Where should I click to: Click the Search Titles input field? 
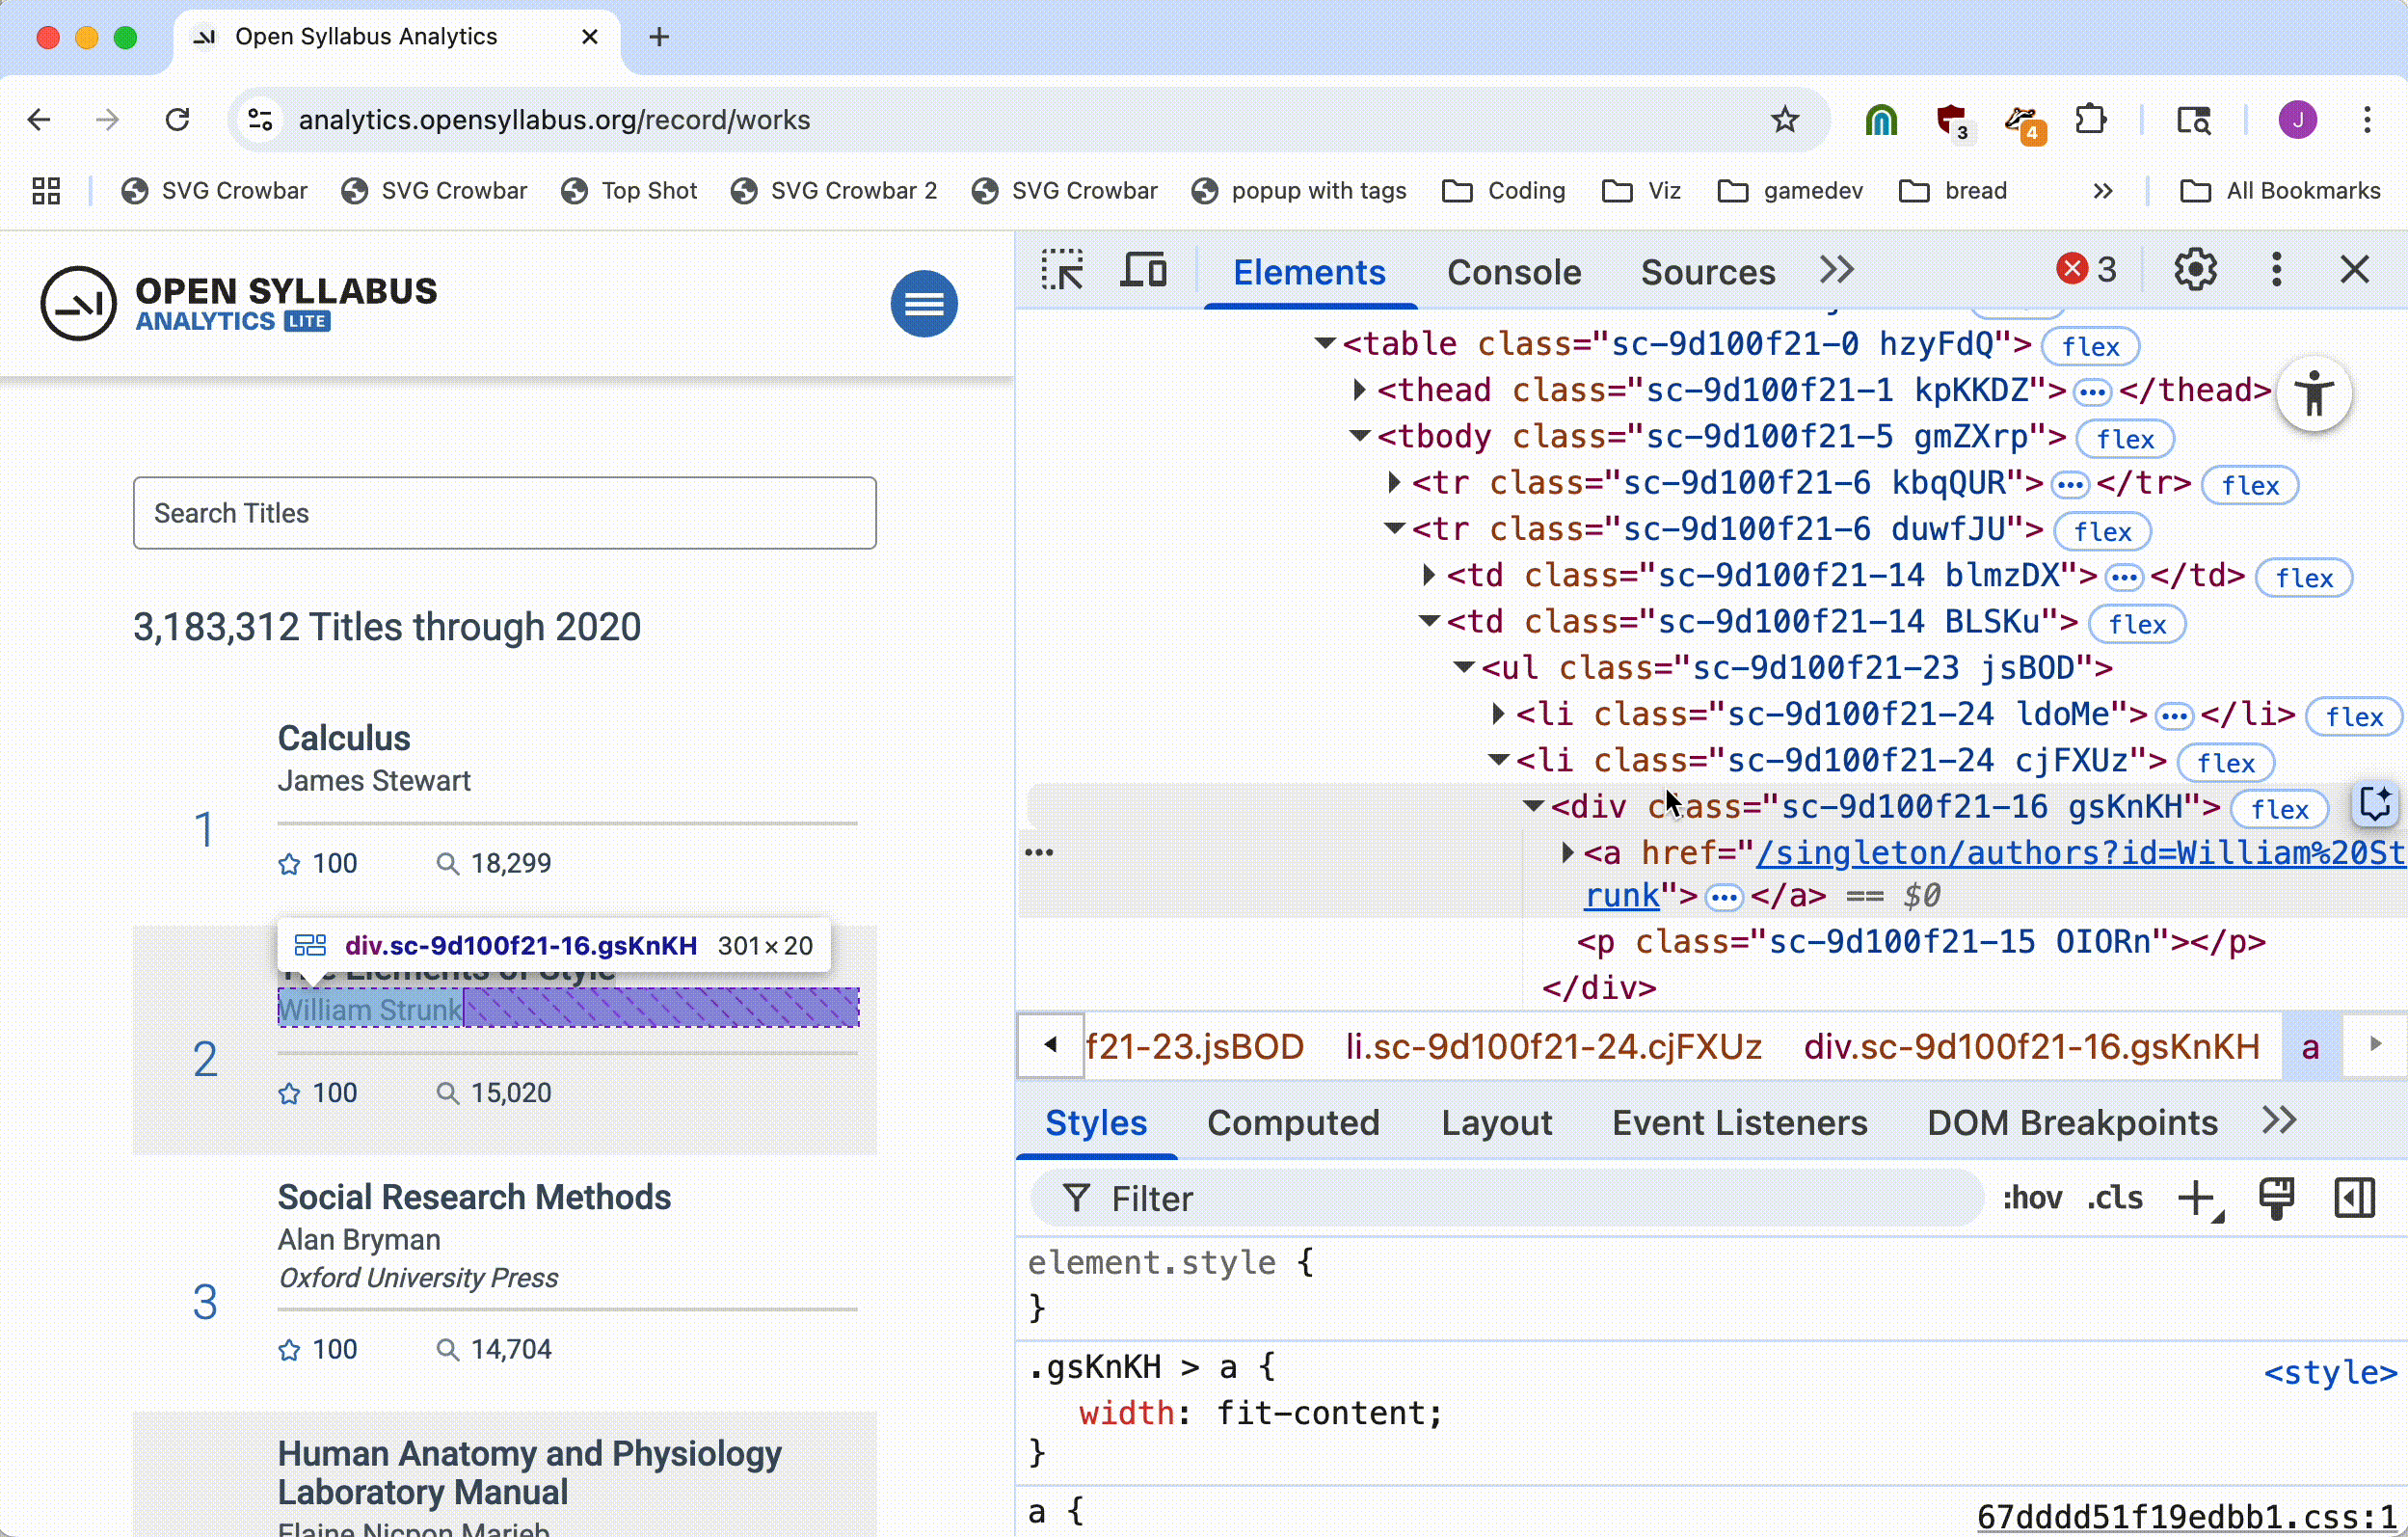pos(504,513)
